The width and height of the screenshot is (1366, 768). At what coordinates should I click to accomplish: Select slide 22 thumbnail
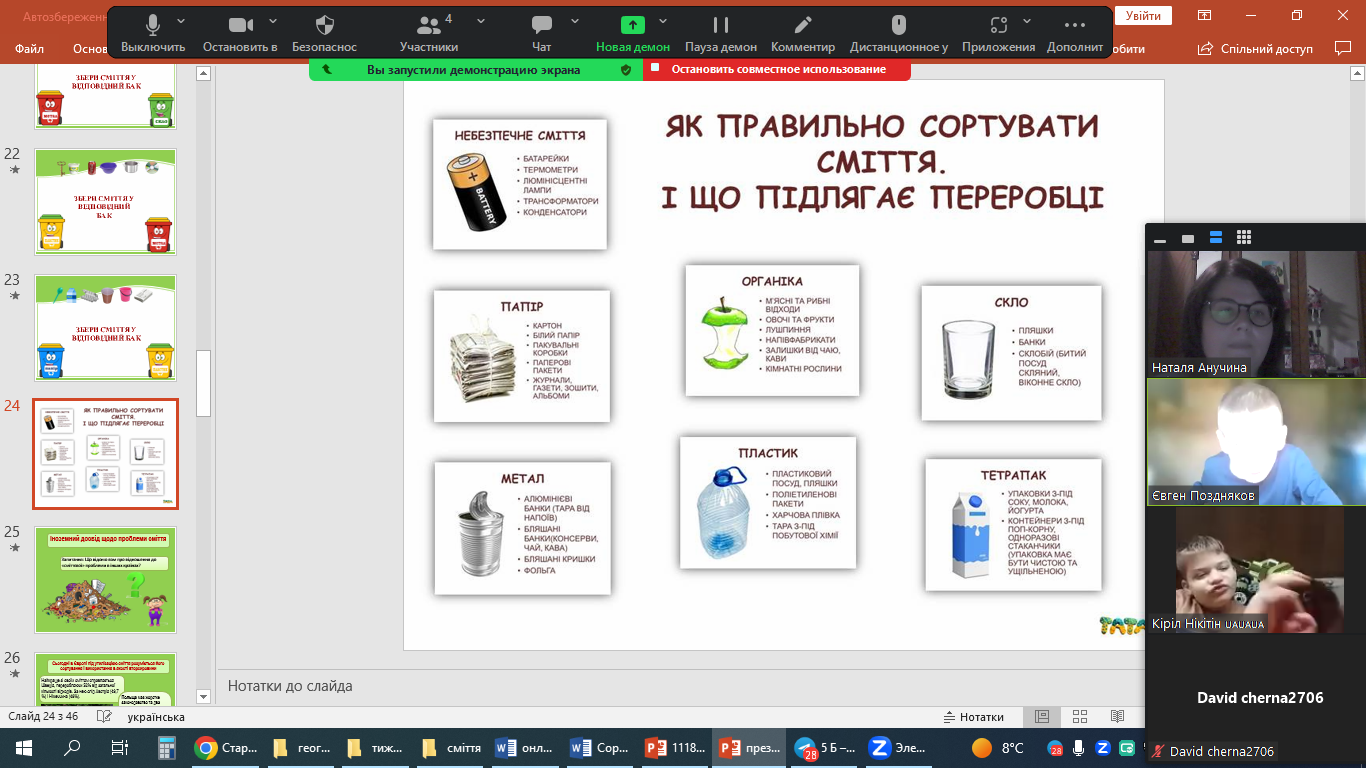pyautogui.click(x=106, y=202)
